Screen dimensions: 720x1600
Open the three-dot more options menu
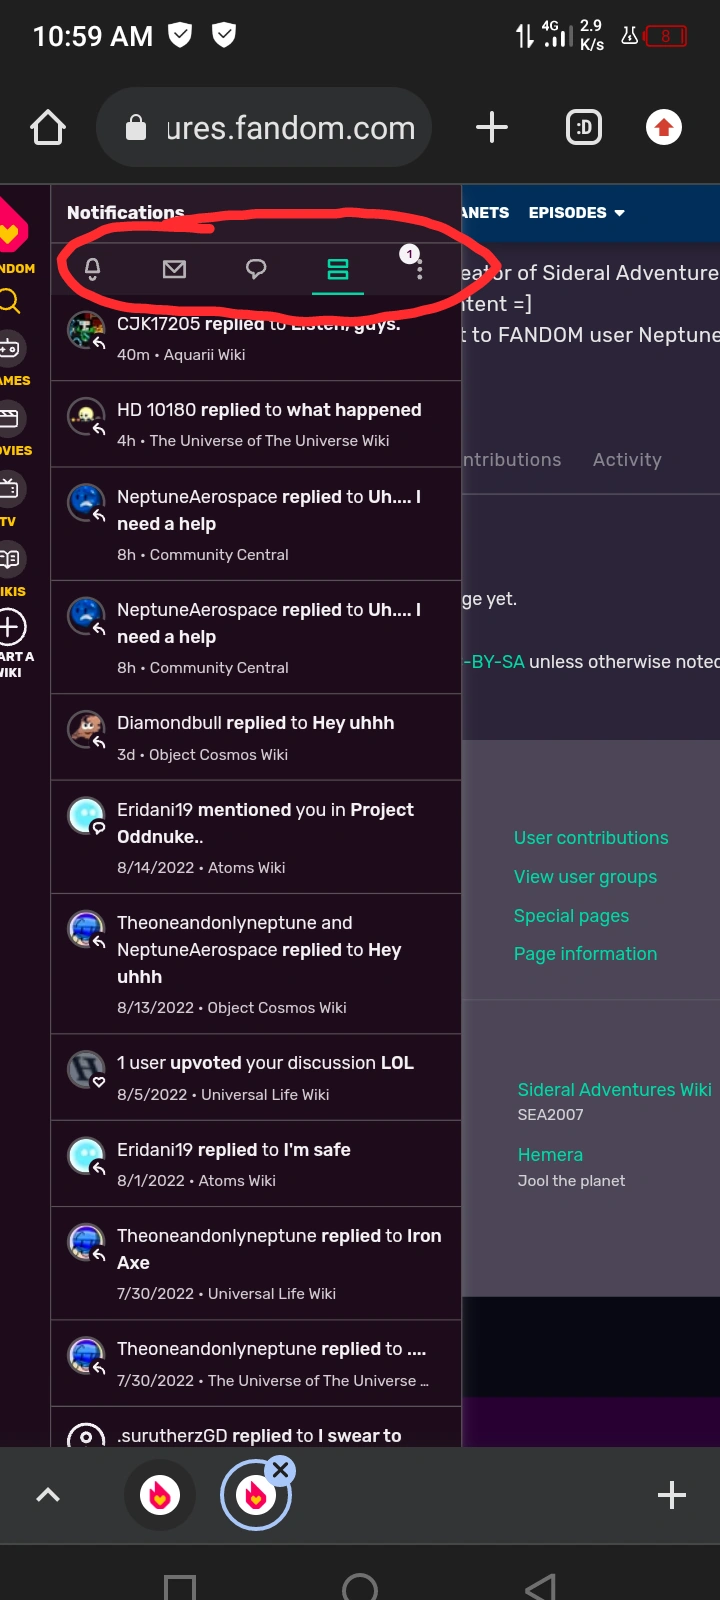coord(419,270)
